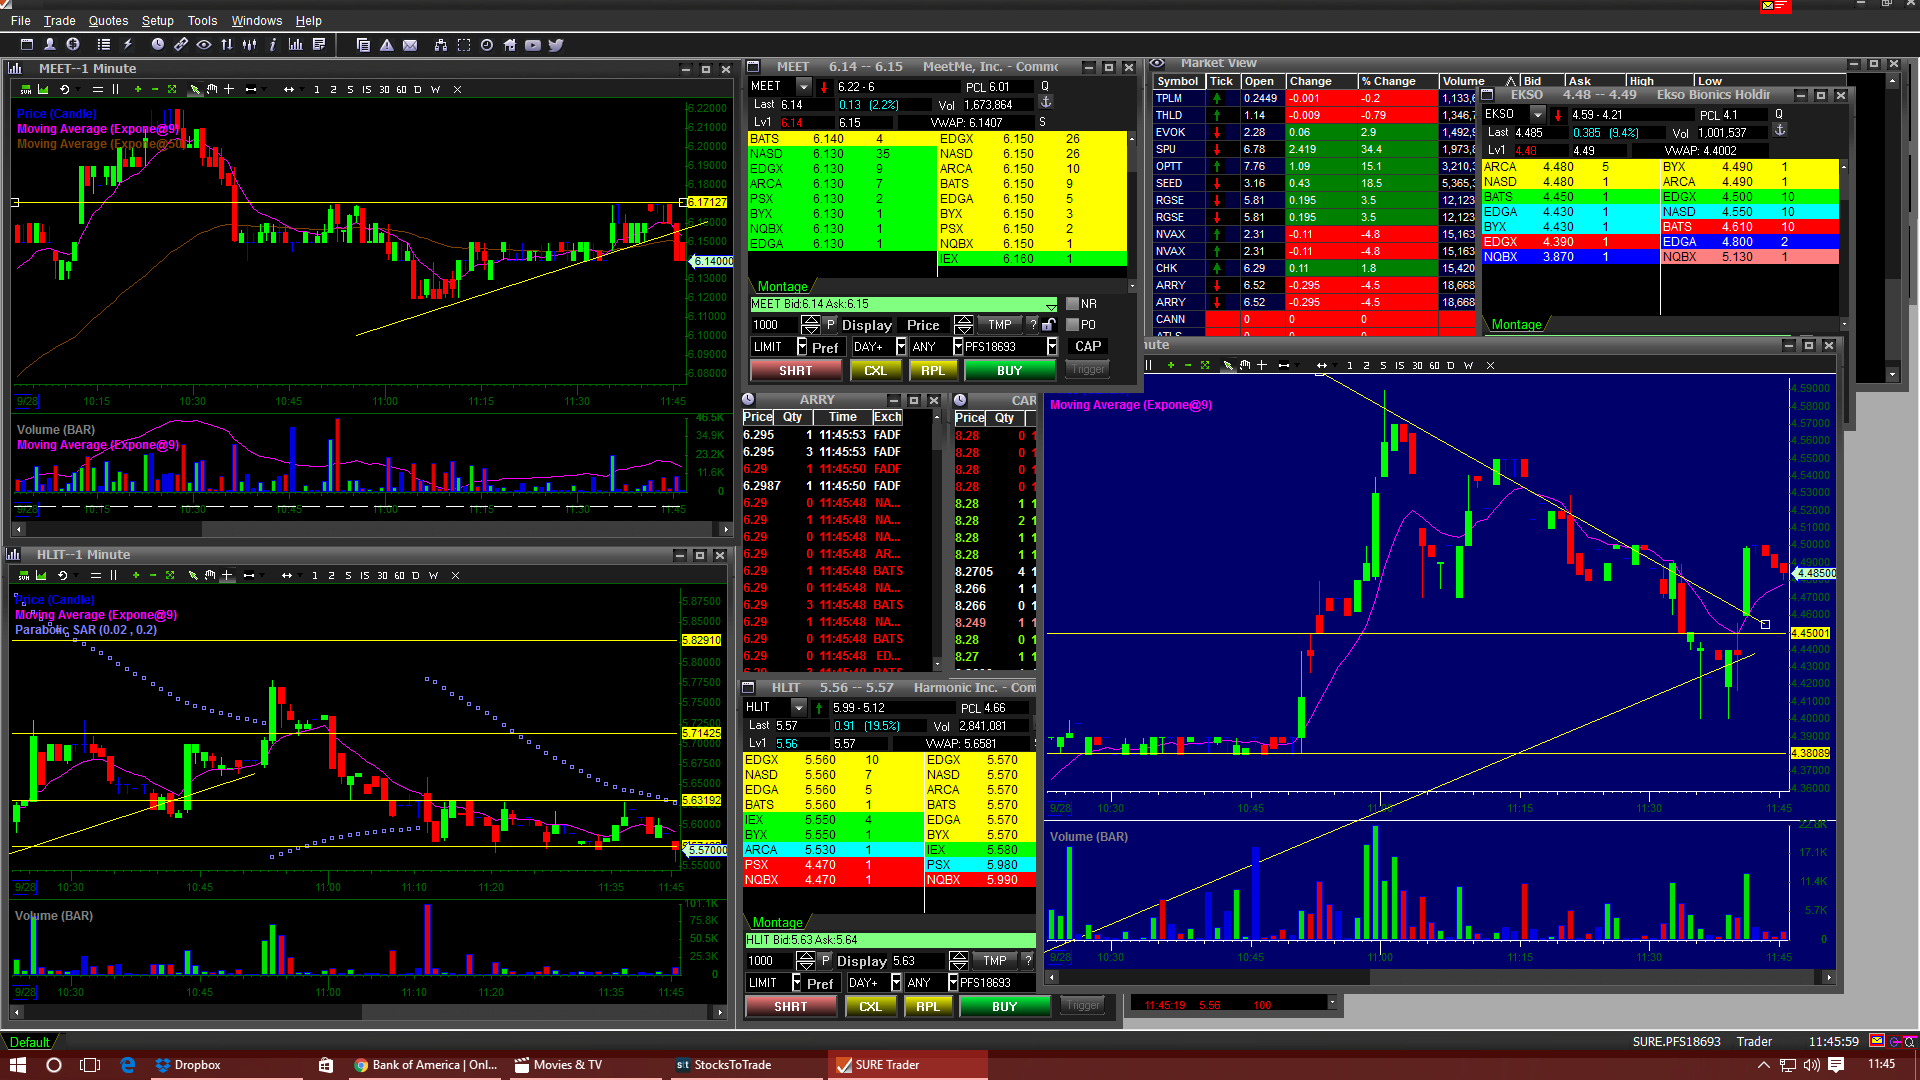The image size is (1920, 1080).
Task: Open the DAY+ time-in-force dropdown for MEET
Action: (900, 347)
